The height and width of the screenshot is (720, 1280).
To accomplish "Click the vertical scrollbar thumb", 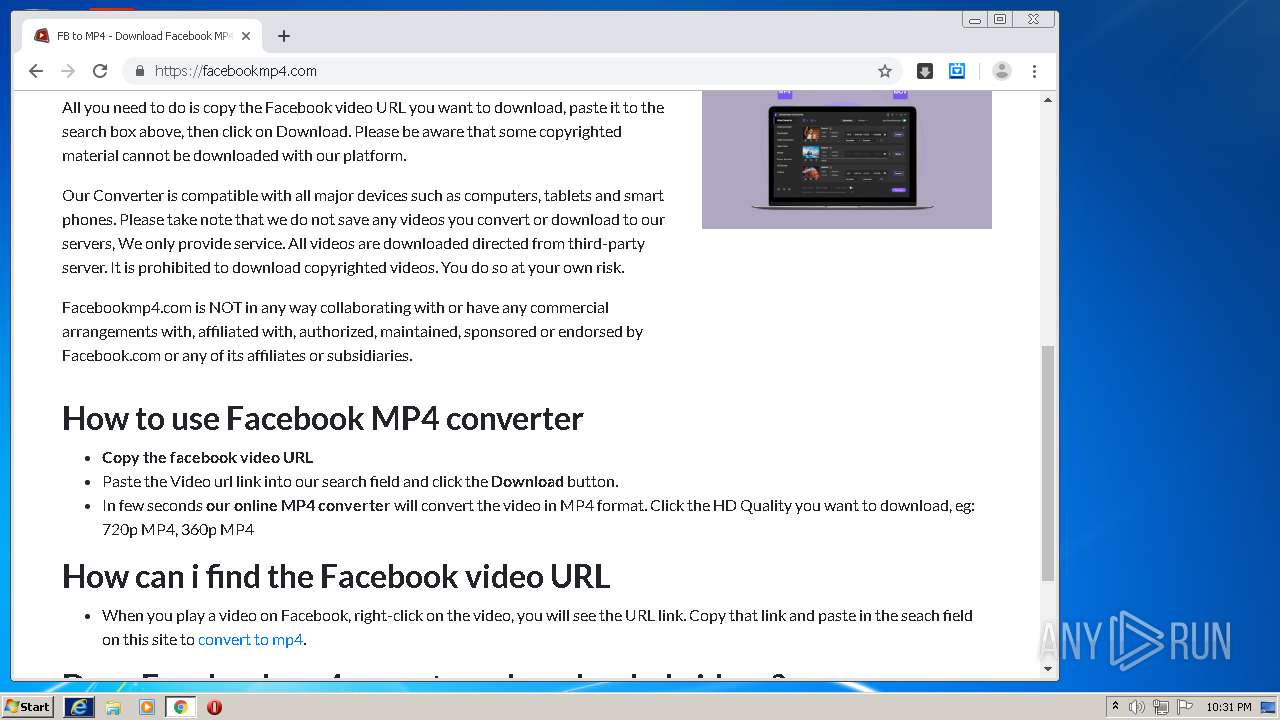I will (x=1048, y=463).
